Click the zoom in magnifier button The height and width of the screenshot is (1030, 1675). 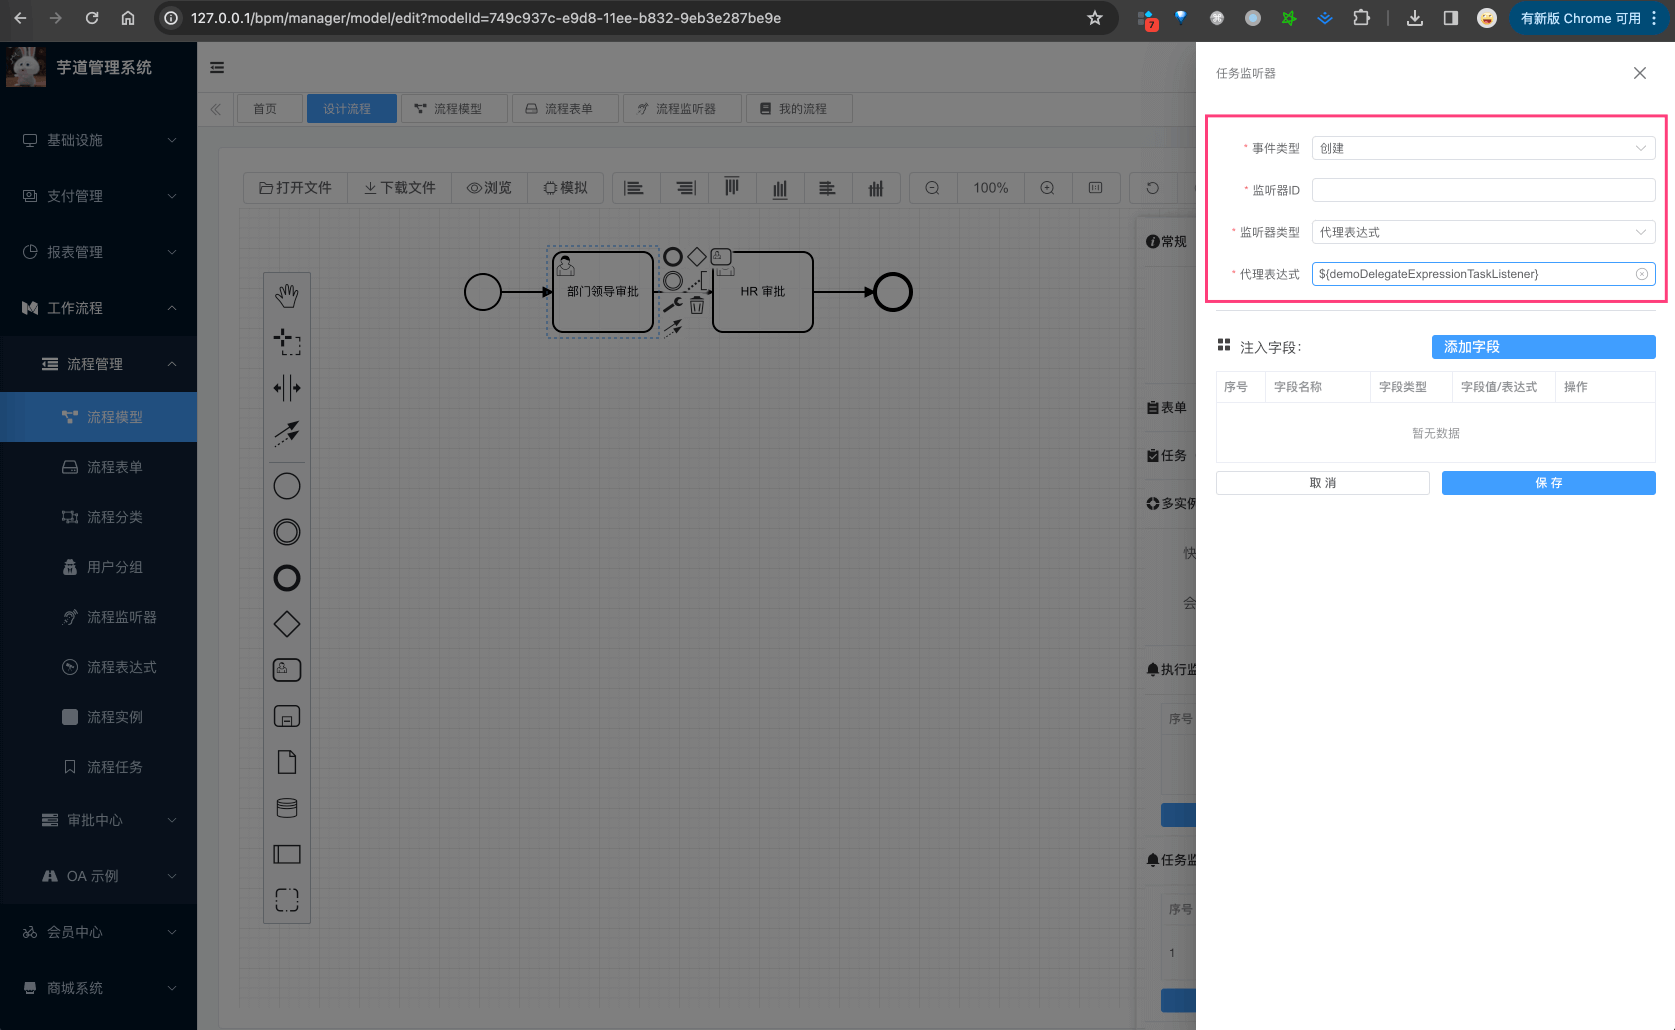[1047, 188]
